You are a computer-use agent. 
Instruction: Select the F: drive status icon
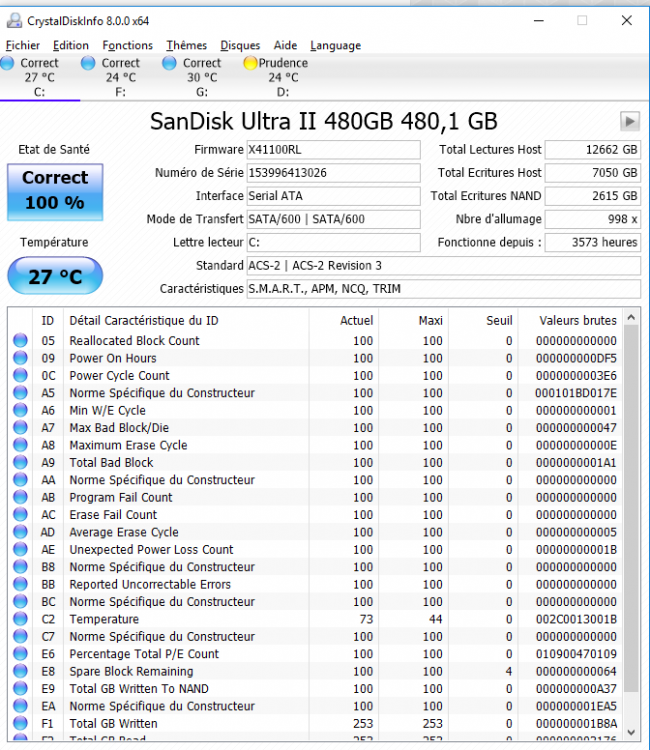[x=89, y=63]
